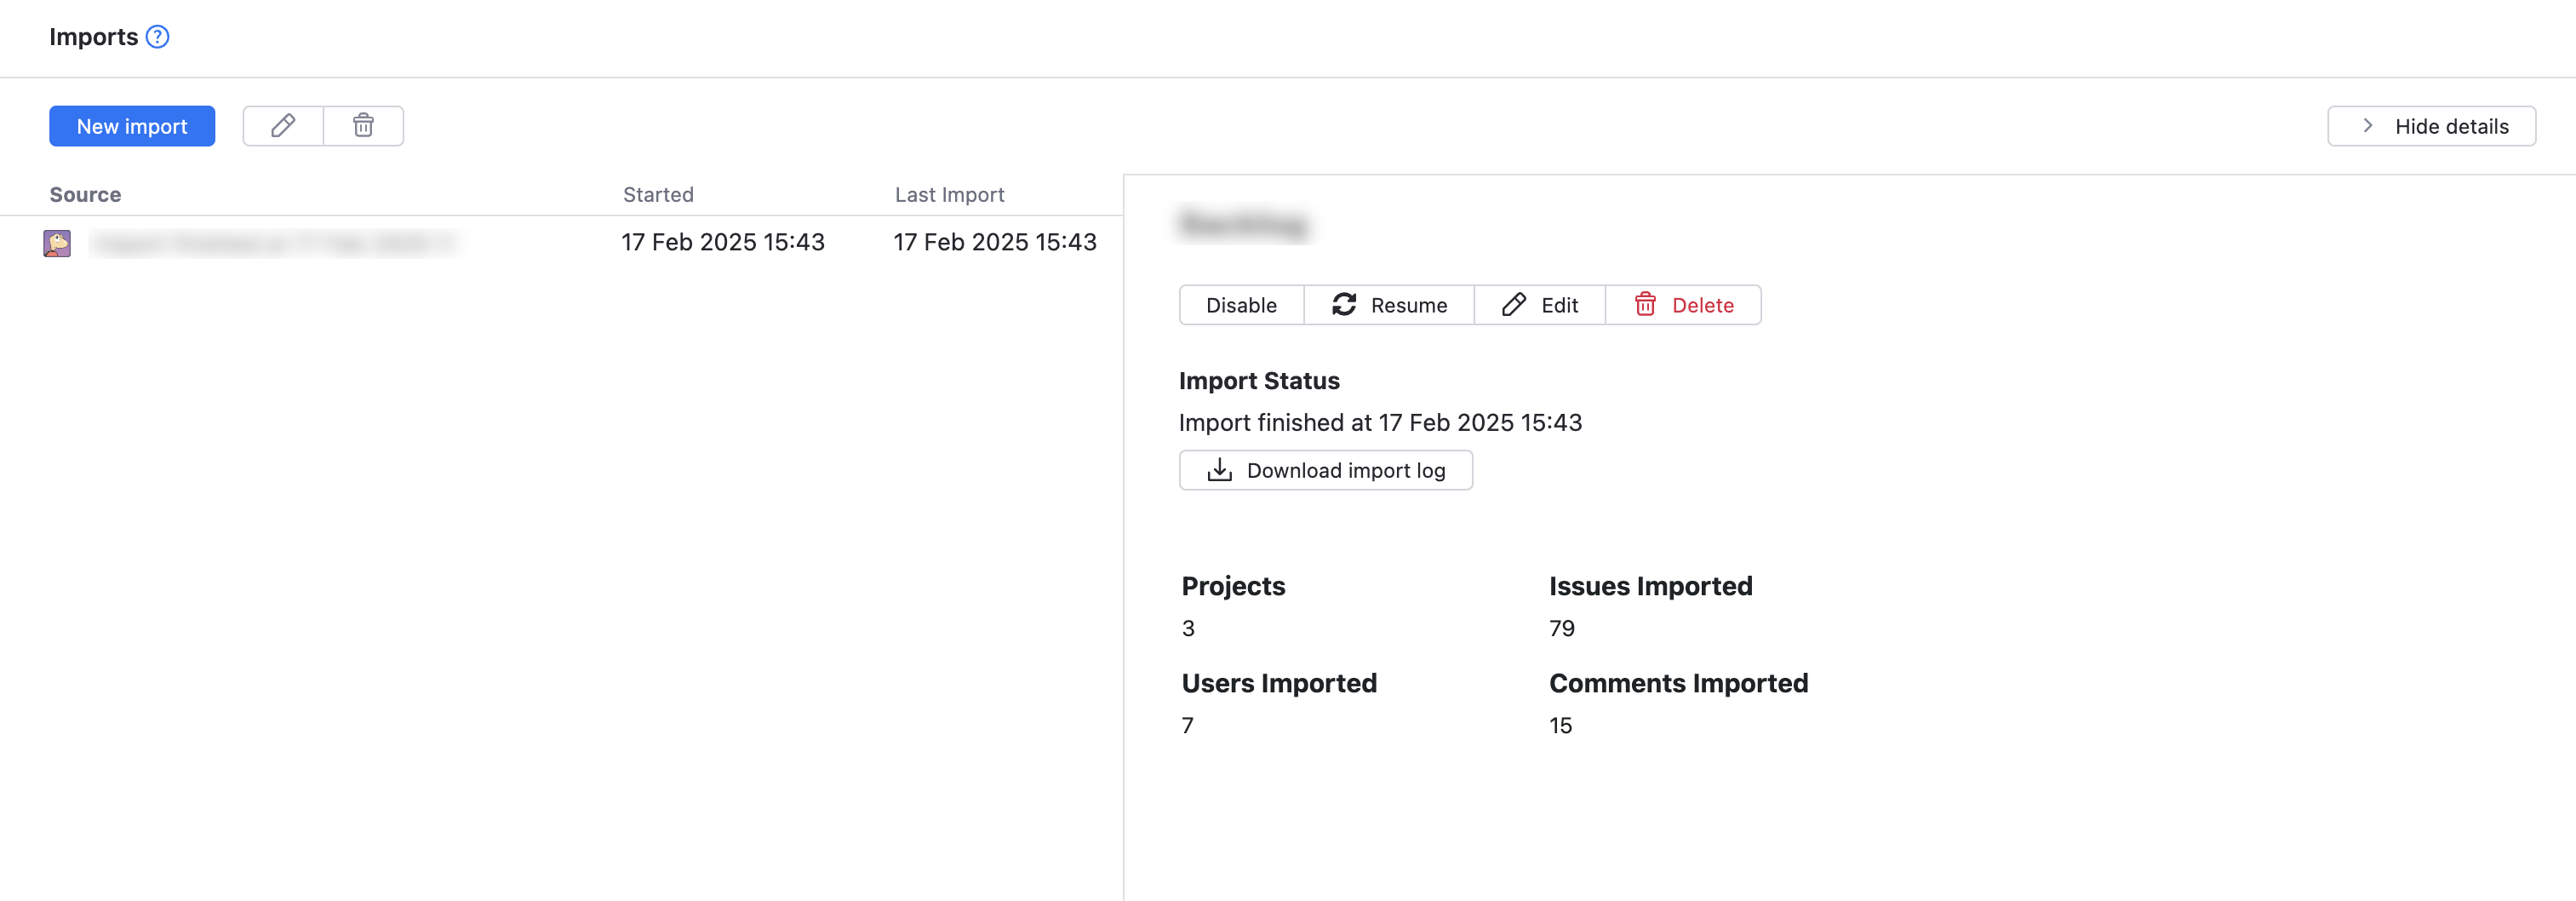
Task: Edit the import using the toolbar pencil icon
Action: 282,126
